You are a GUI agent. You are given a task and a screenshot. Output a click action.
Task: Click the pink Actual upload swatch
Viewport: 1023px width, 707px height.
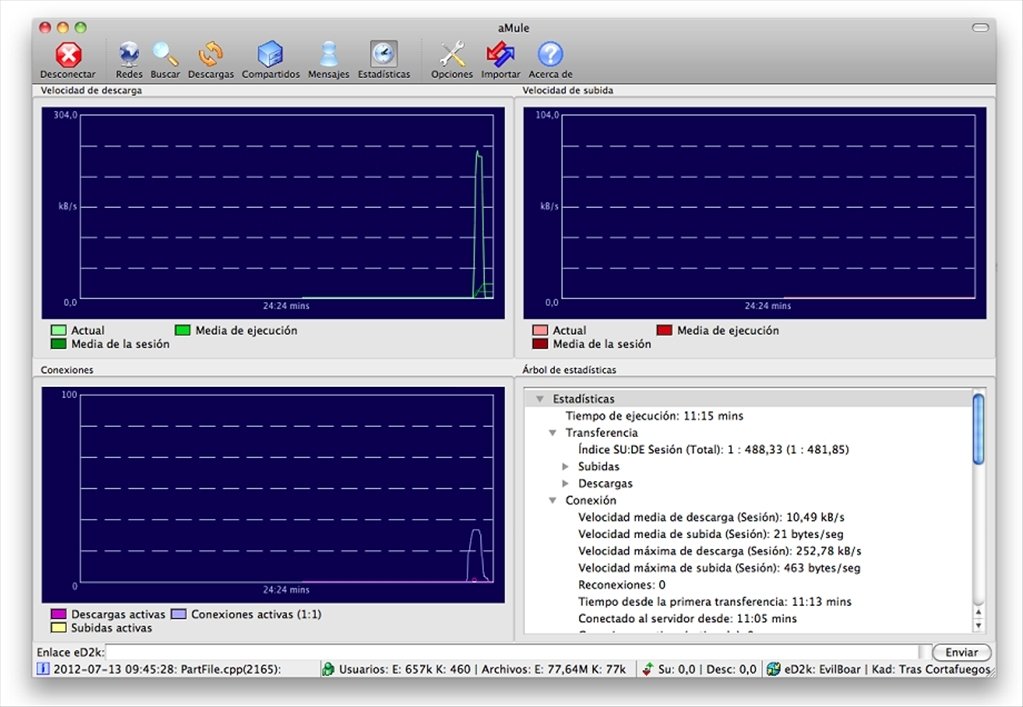click(540, 330)
